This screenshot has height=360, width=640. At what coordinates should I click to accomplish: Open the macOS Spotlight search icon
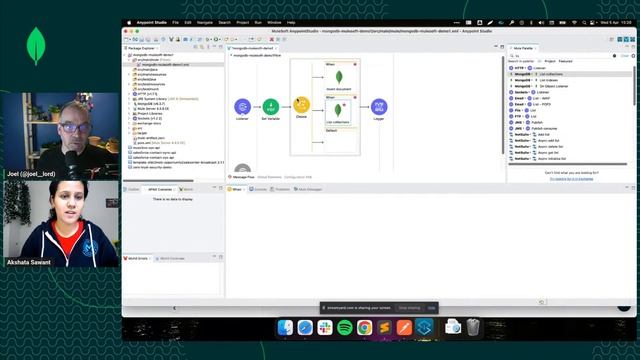[584, 23]
